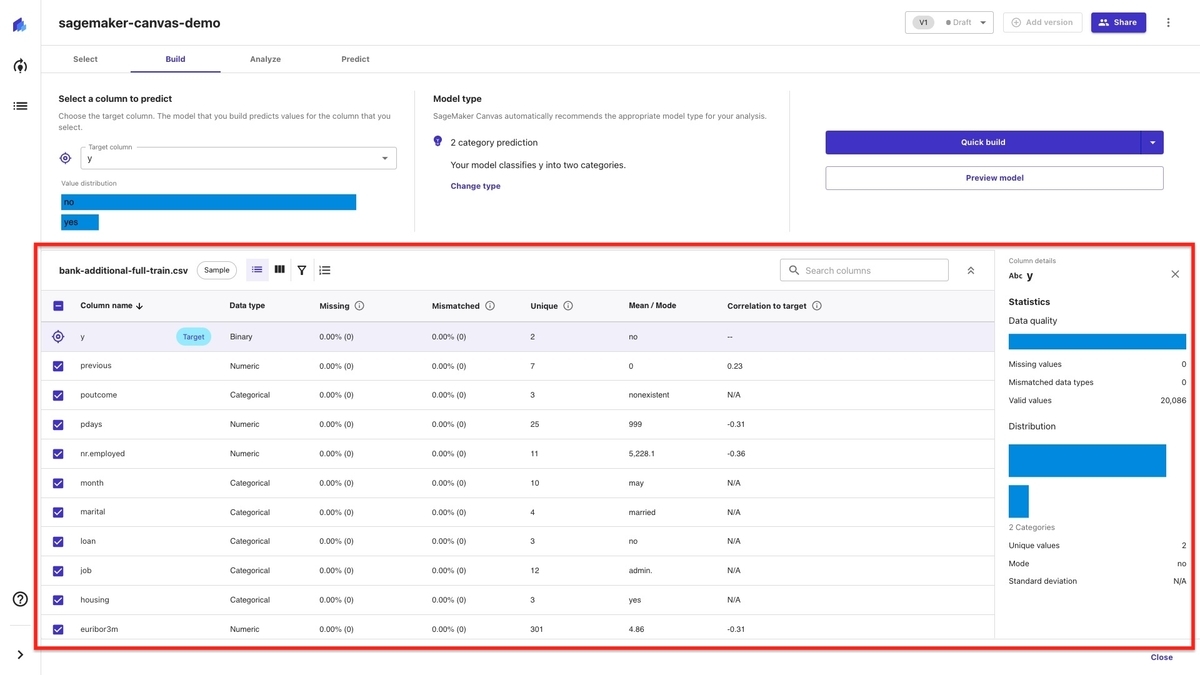
Task: Uncheck the job column checkbox
Action: 58,571
